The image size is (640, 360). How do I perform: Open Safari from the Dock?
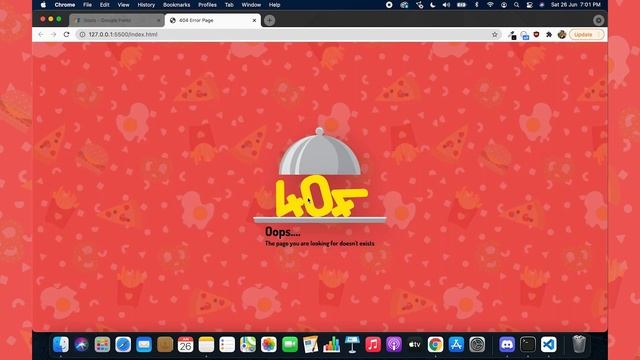pyautogui.click(x=123, y=344)
